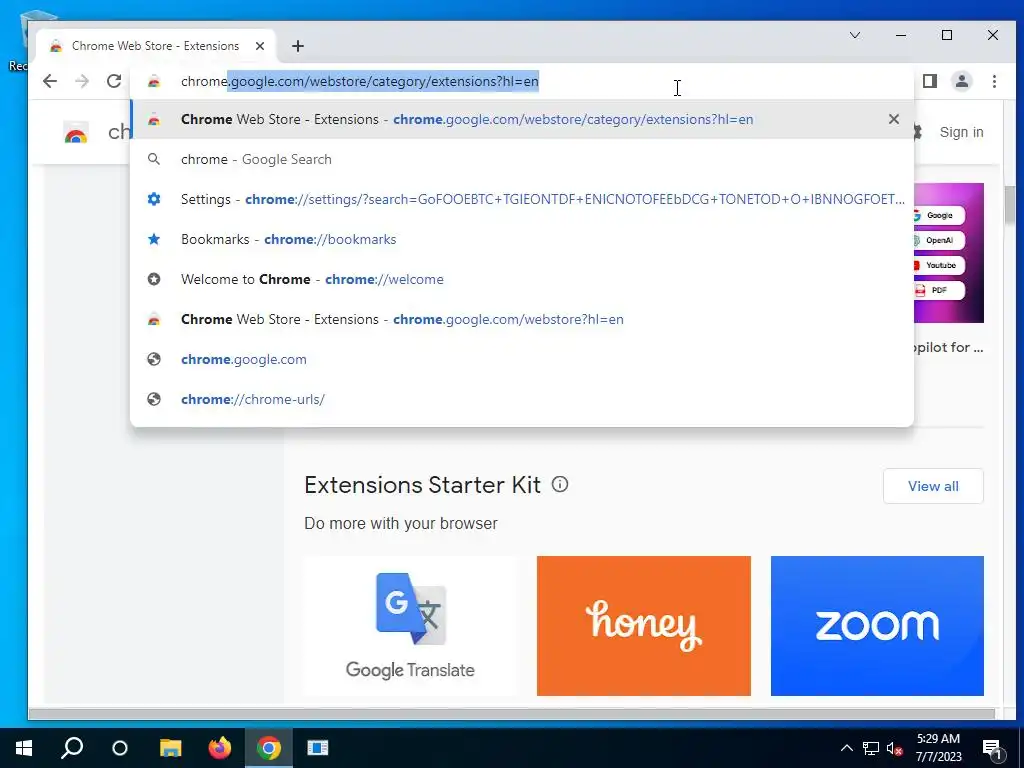Open the tab search chevron in title bar

pos(855,35)
